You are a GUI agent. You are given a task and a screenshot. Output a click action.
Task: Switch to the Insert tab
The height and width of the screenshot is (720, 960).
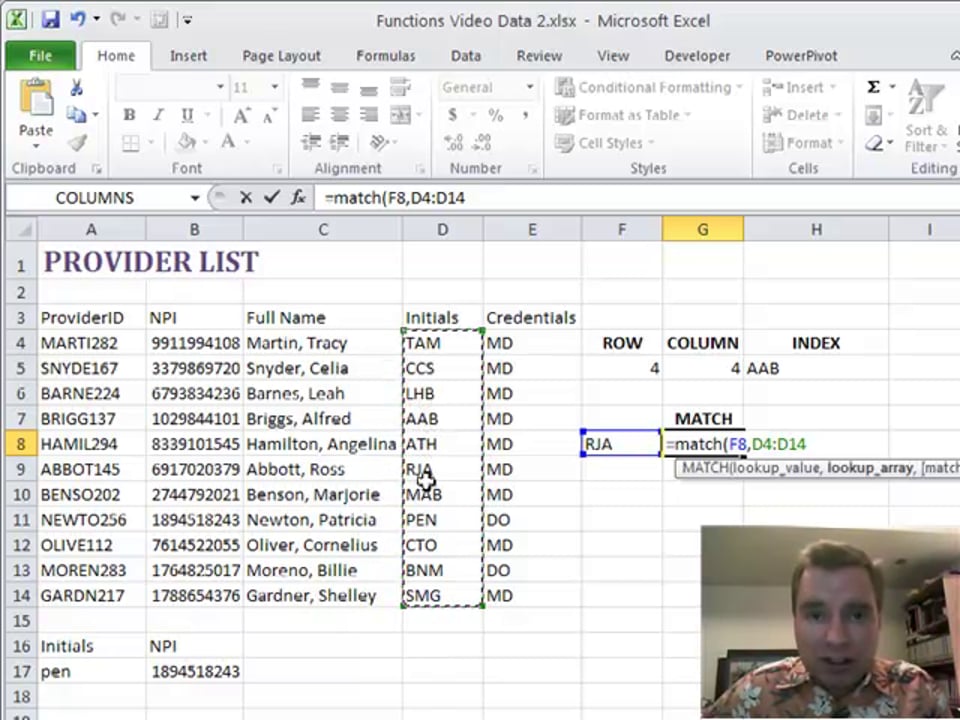coord(188,56)
